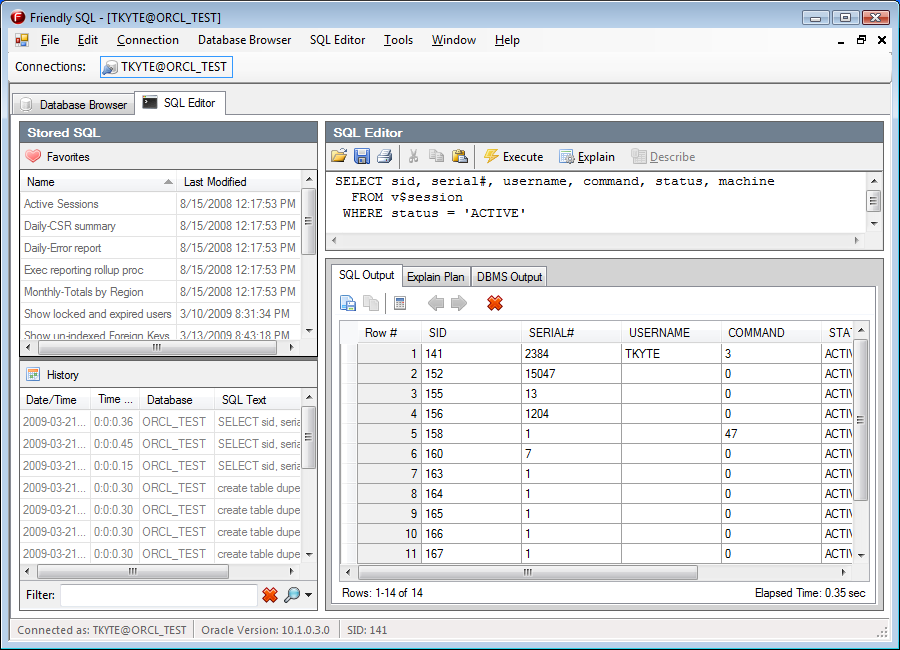Screen dimensions: 900x650
Task: Click the Date/Time history column header
Action: (x=55, y=400)
